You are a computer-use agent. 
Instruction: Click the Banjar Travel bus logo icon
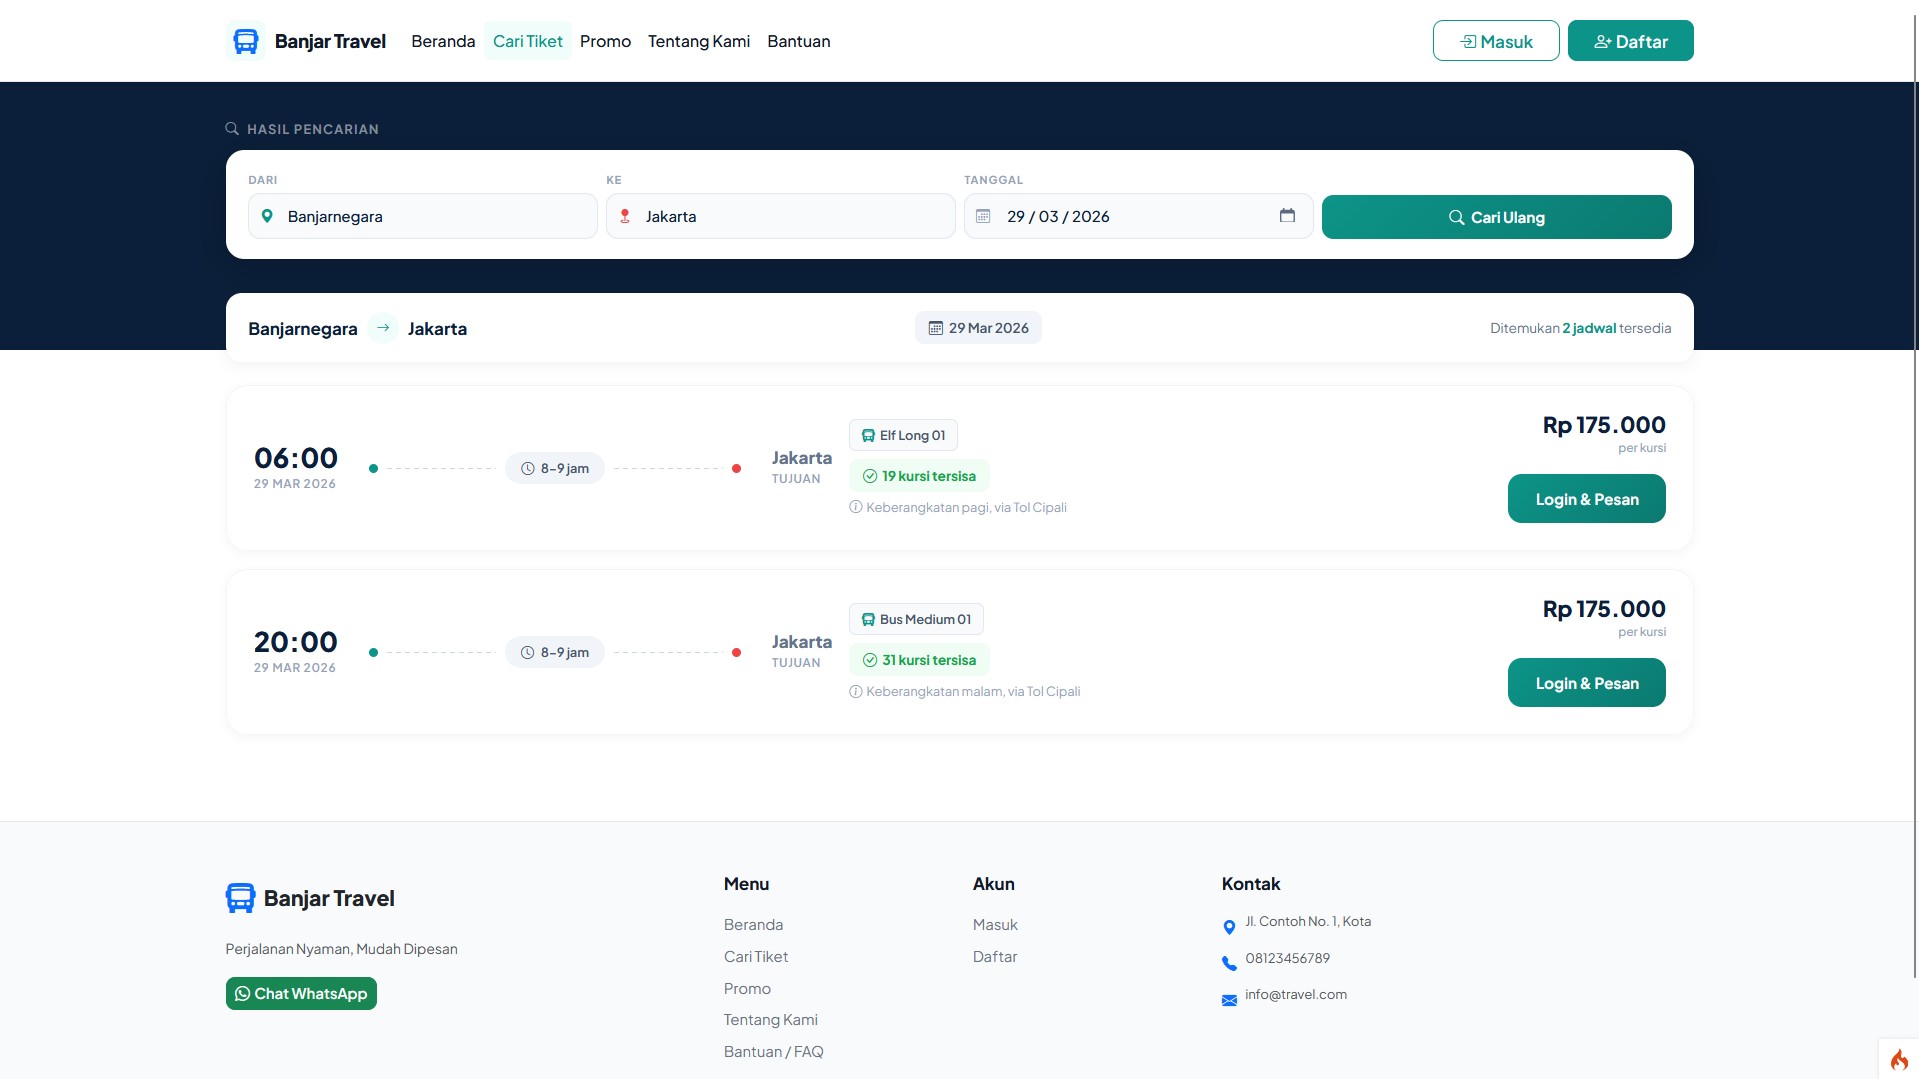[245, 41]
